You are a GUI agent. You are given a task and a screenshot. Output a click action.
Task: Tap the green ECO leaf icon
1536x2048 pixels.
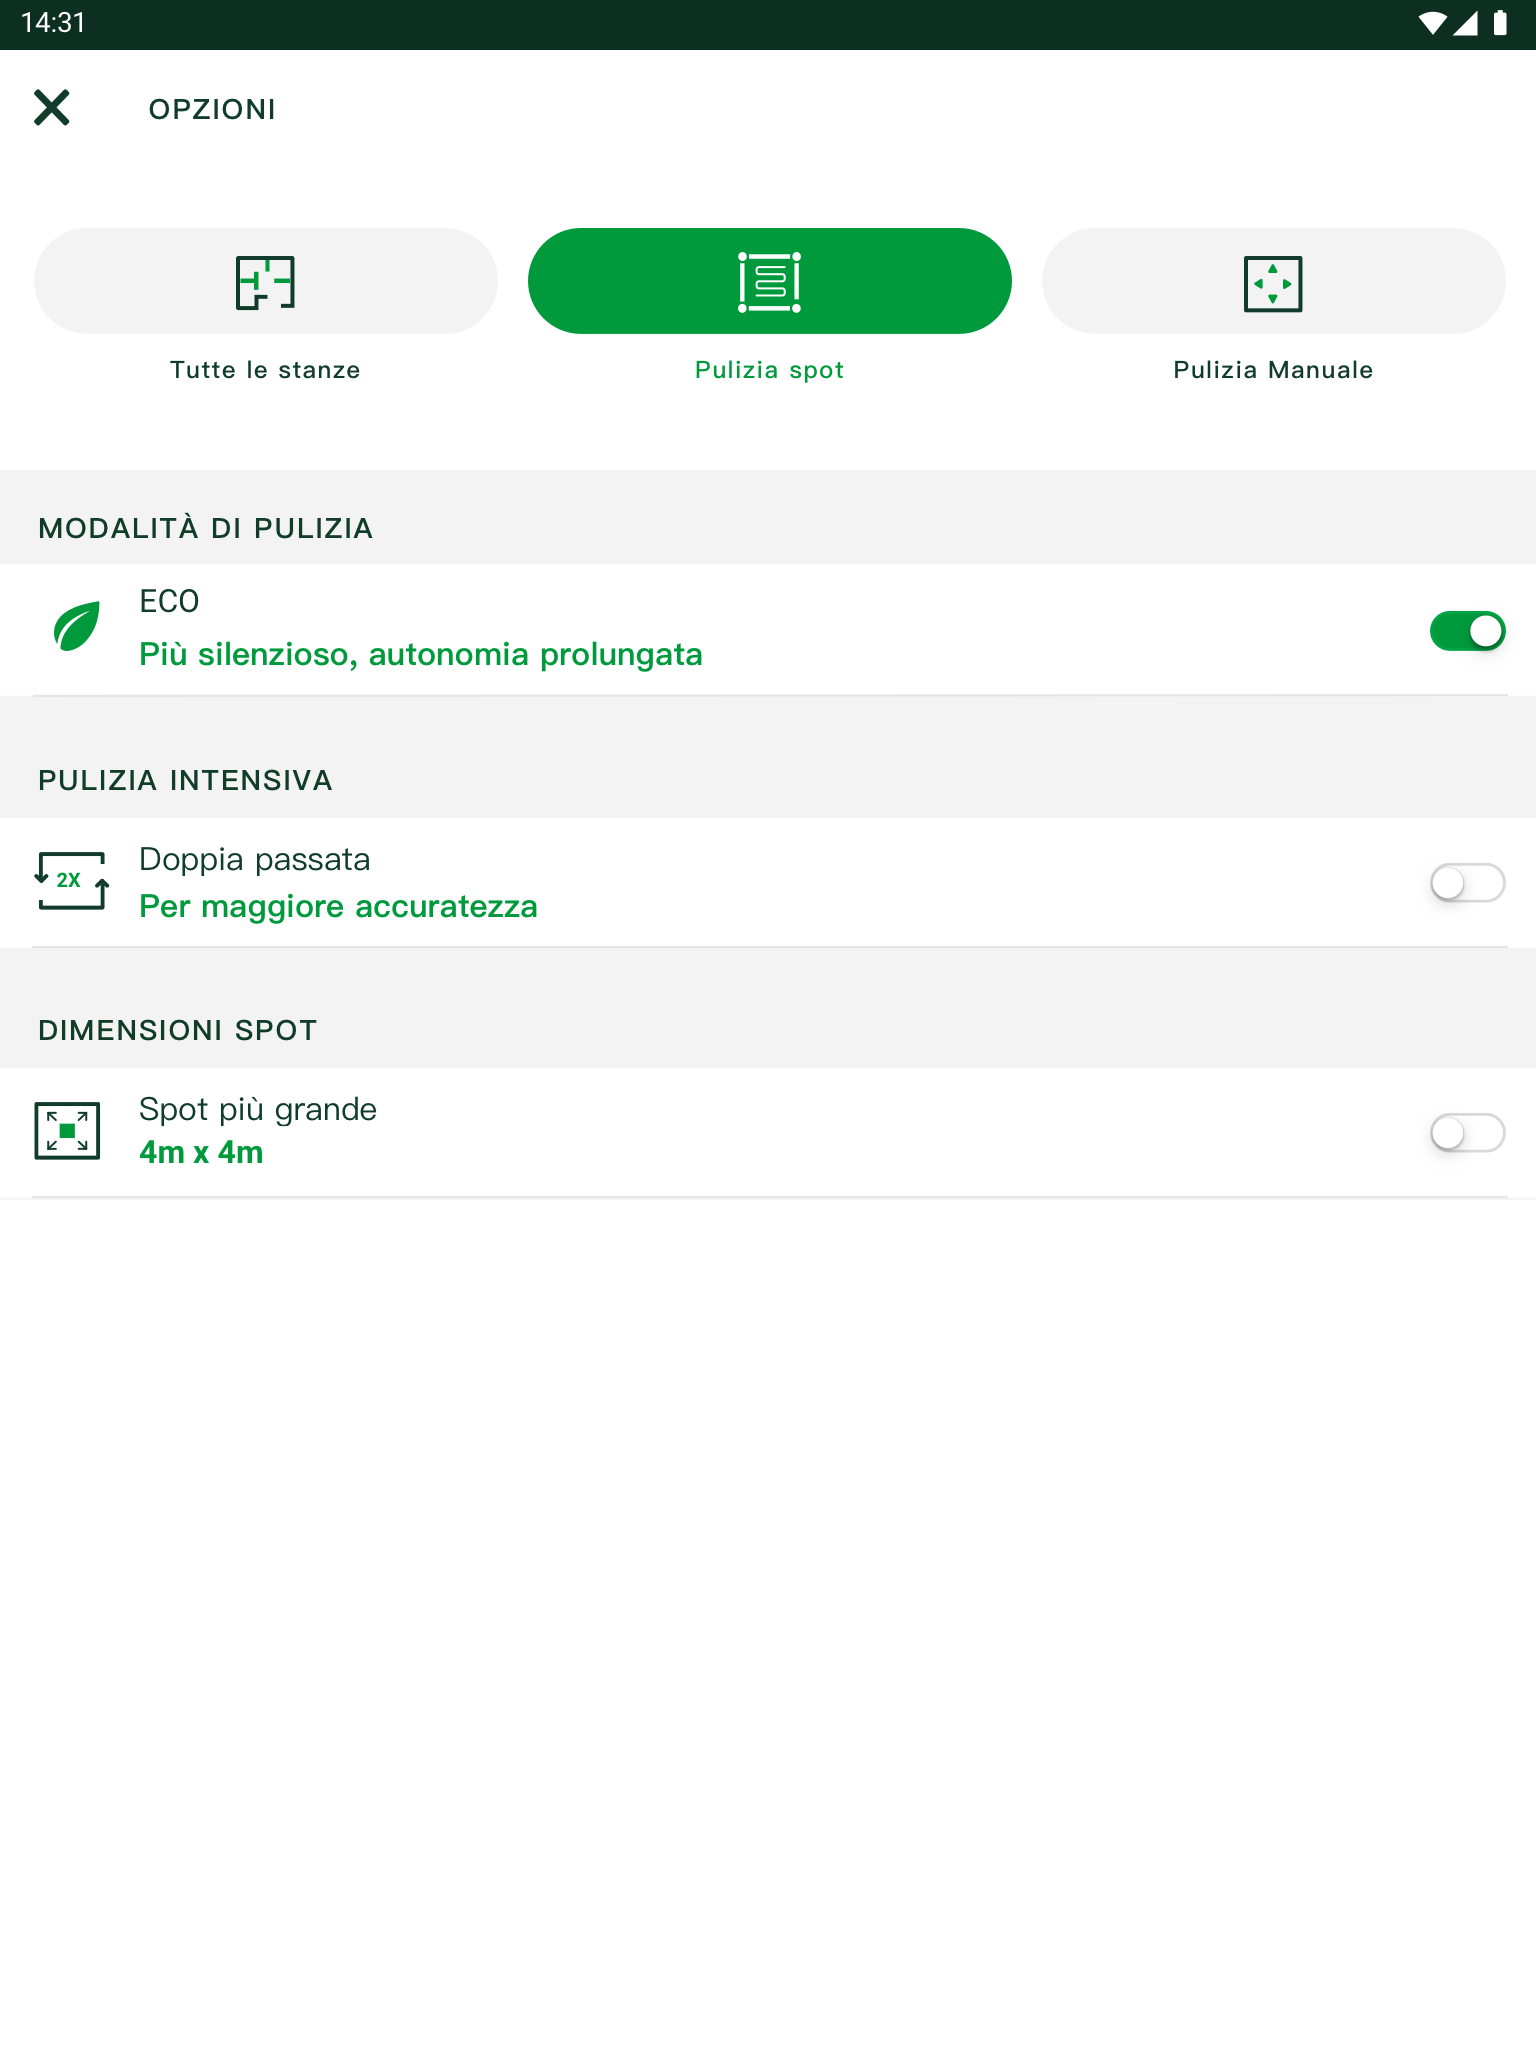point(76,627)
